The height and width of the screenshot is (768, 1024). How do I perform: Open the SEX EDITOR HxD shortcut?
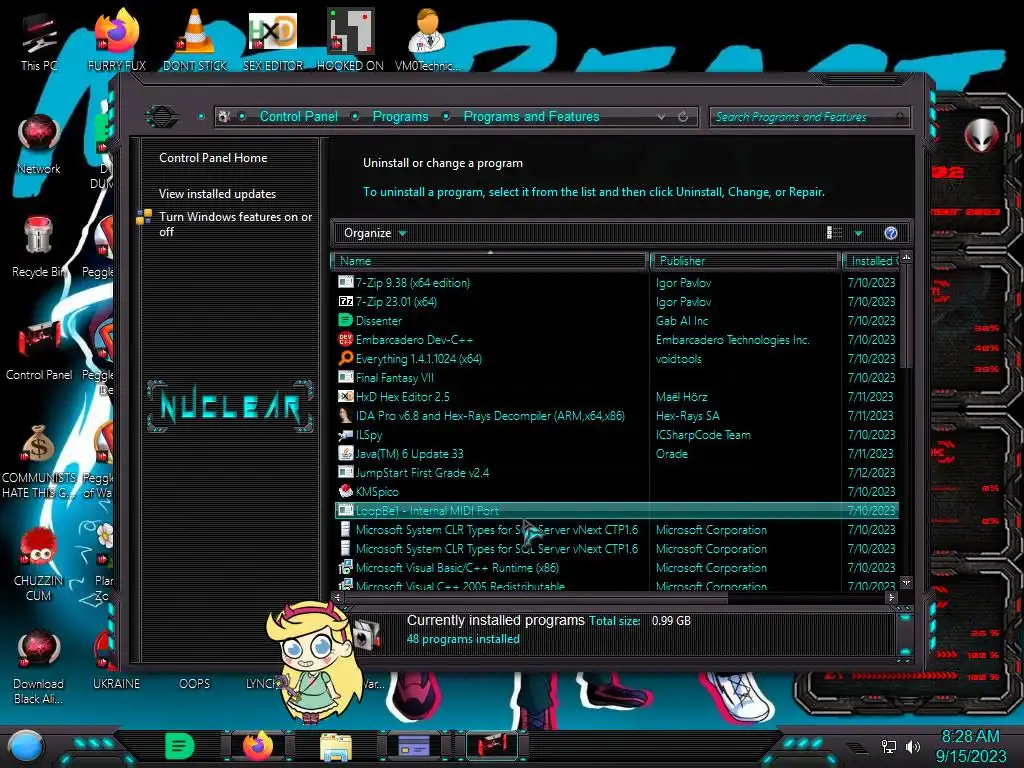(x=273, y=40)
